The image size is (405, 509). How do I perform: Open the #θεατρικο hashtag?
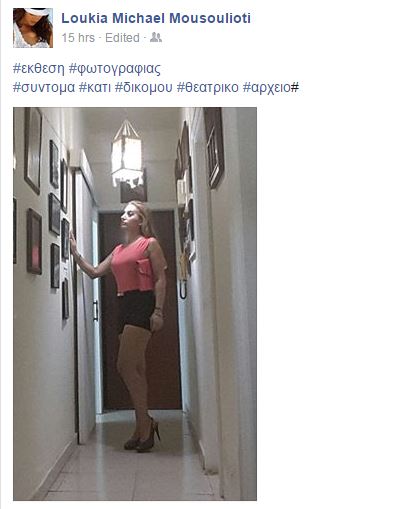pos(207,88)
